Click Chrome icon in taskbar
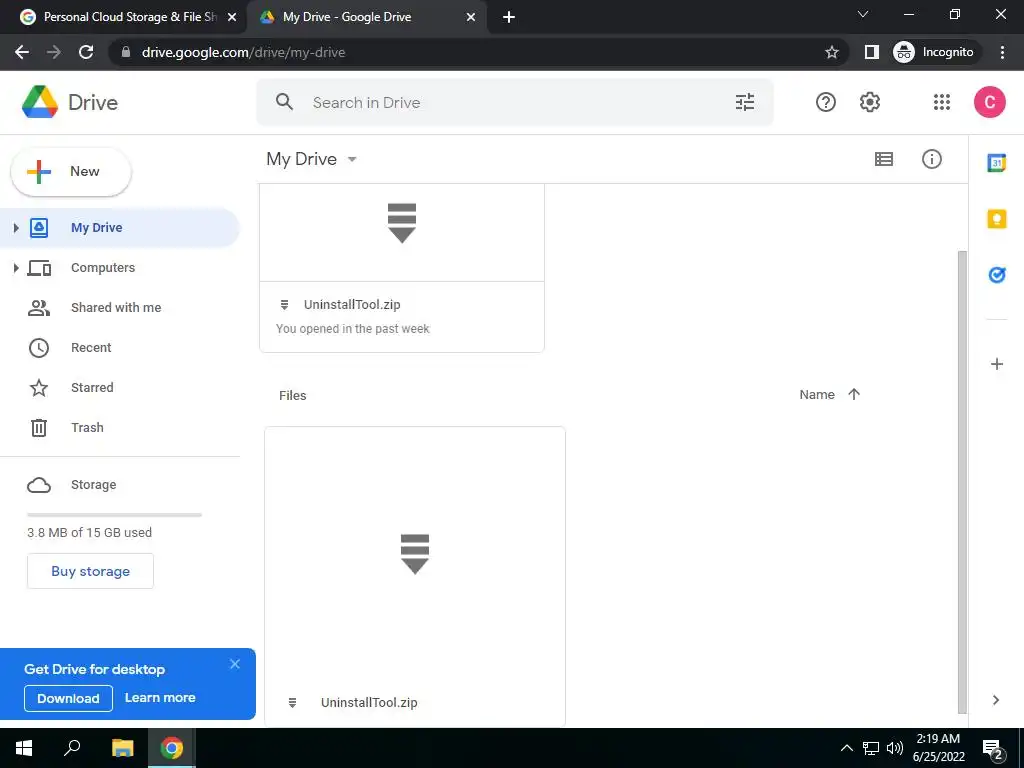Screen dimensions: 1024x768 click(172, 748)
